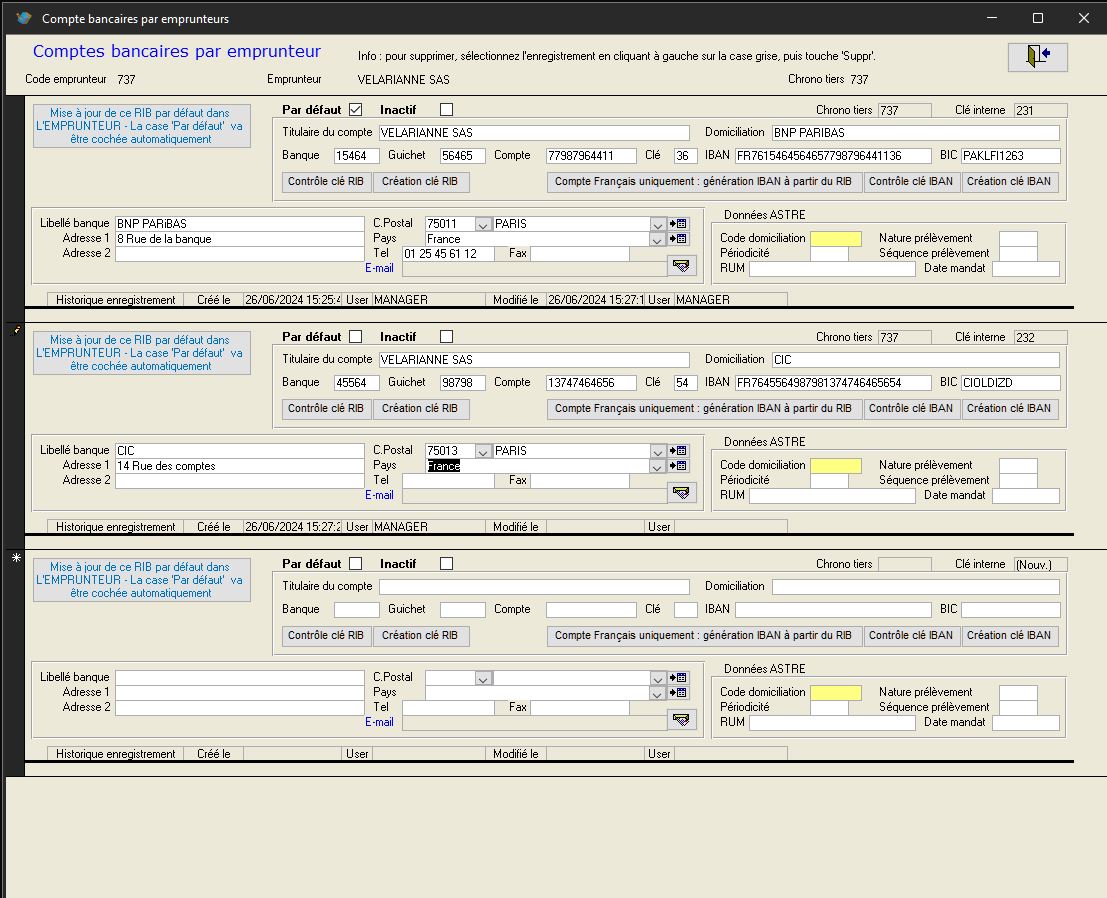Click the BIC field containing PAKLFI1263

[x=1010, y=155]
